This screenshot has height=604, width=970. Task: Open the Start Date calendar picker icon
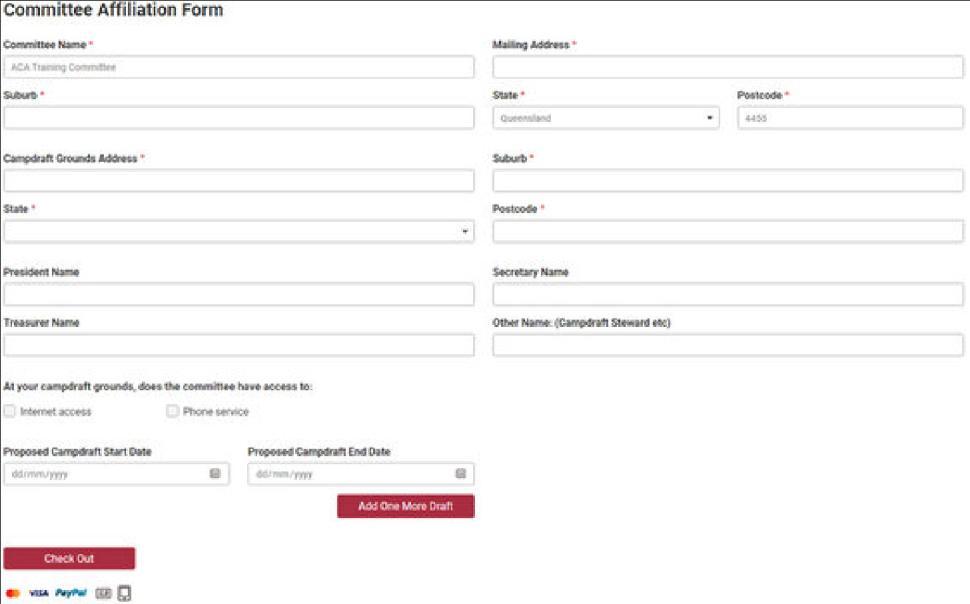point(215,474)
